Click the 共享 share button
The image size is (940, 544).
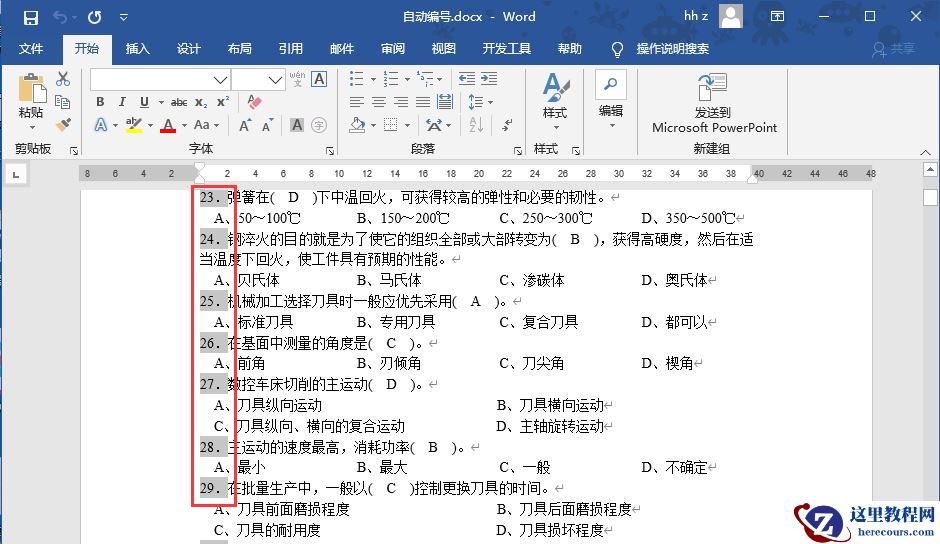894,49
